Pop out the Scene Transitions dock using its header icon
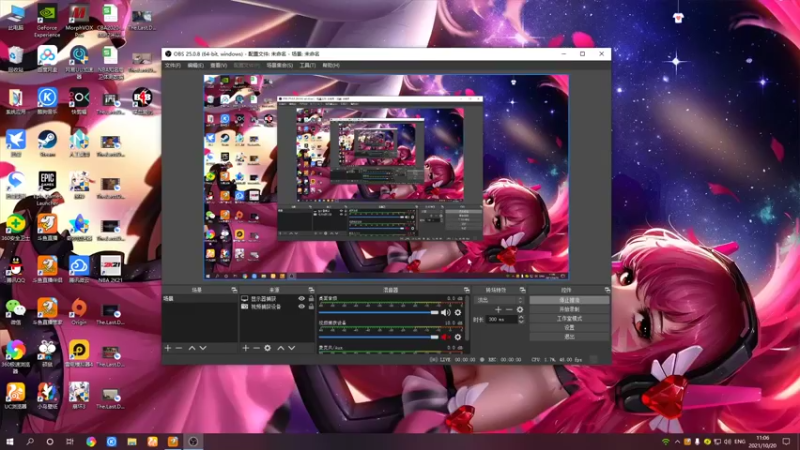 tap(522, 290)
